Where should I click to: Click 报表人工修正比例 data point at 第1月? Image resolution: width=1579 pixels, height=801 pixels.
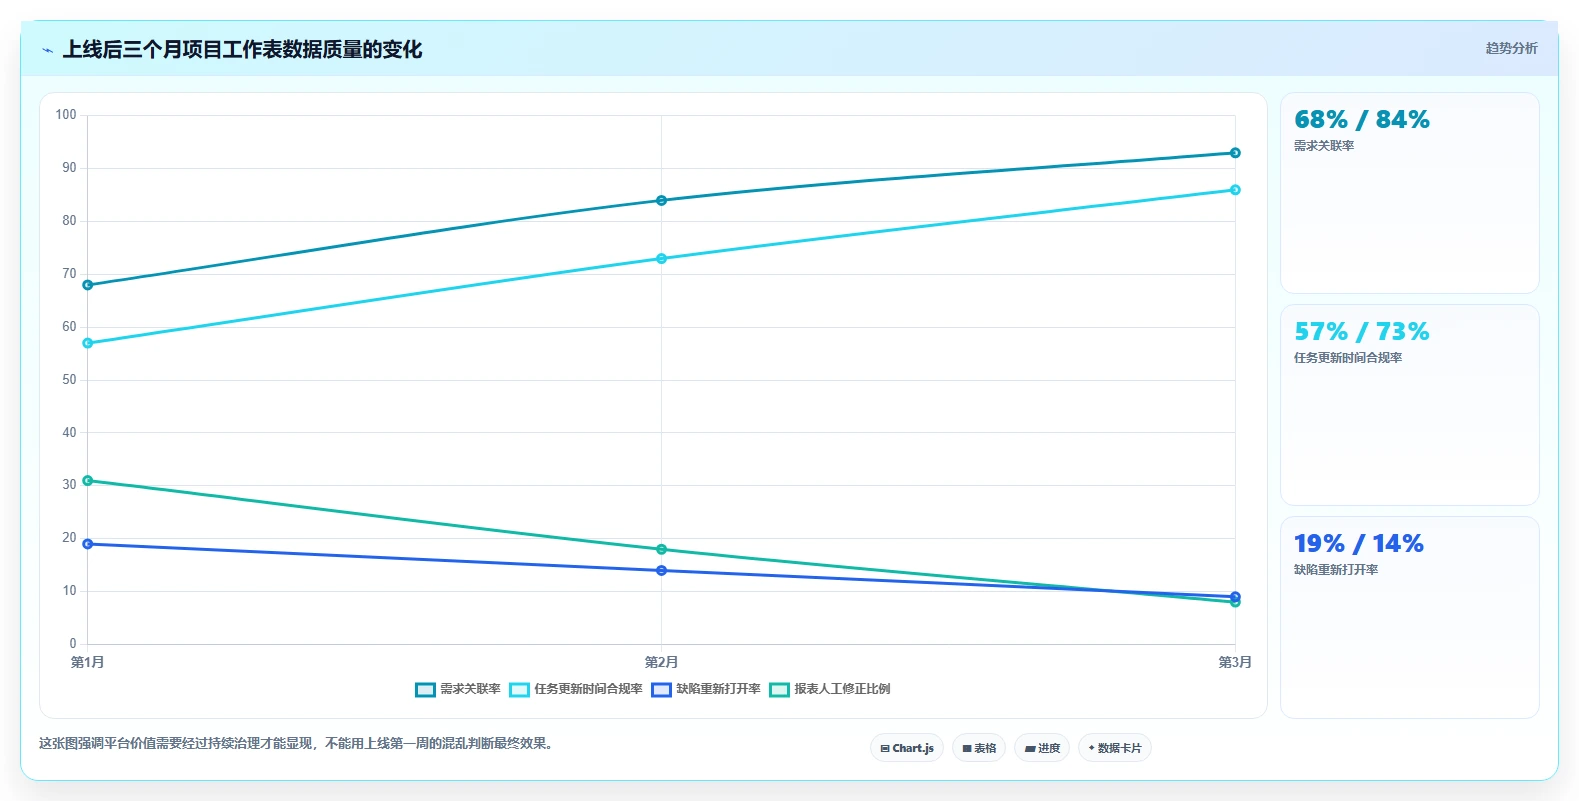click(88, 481)
